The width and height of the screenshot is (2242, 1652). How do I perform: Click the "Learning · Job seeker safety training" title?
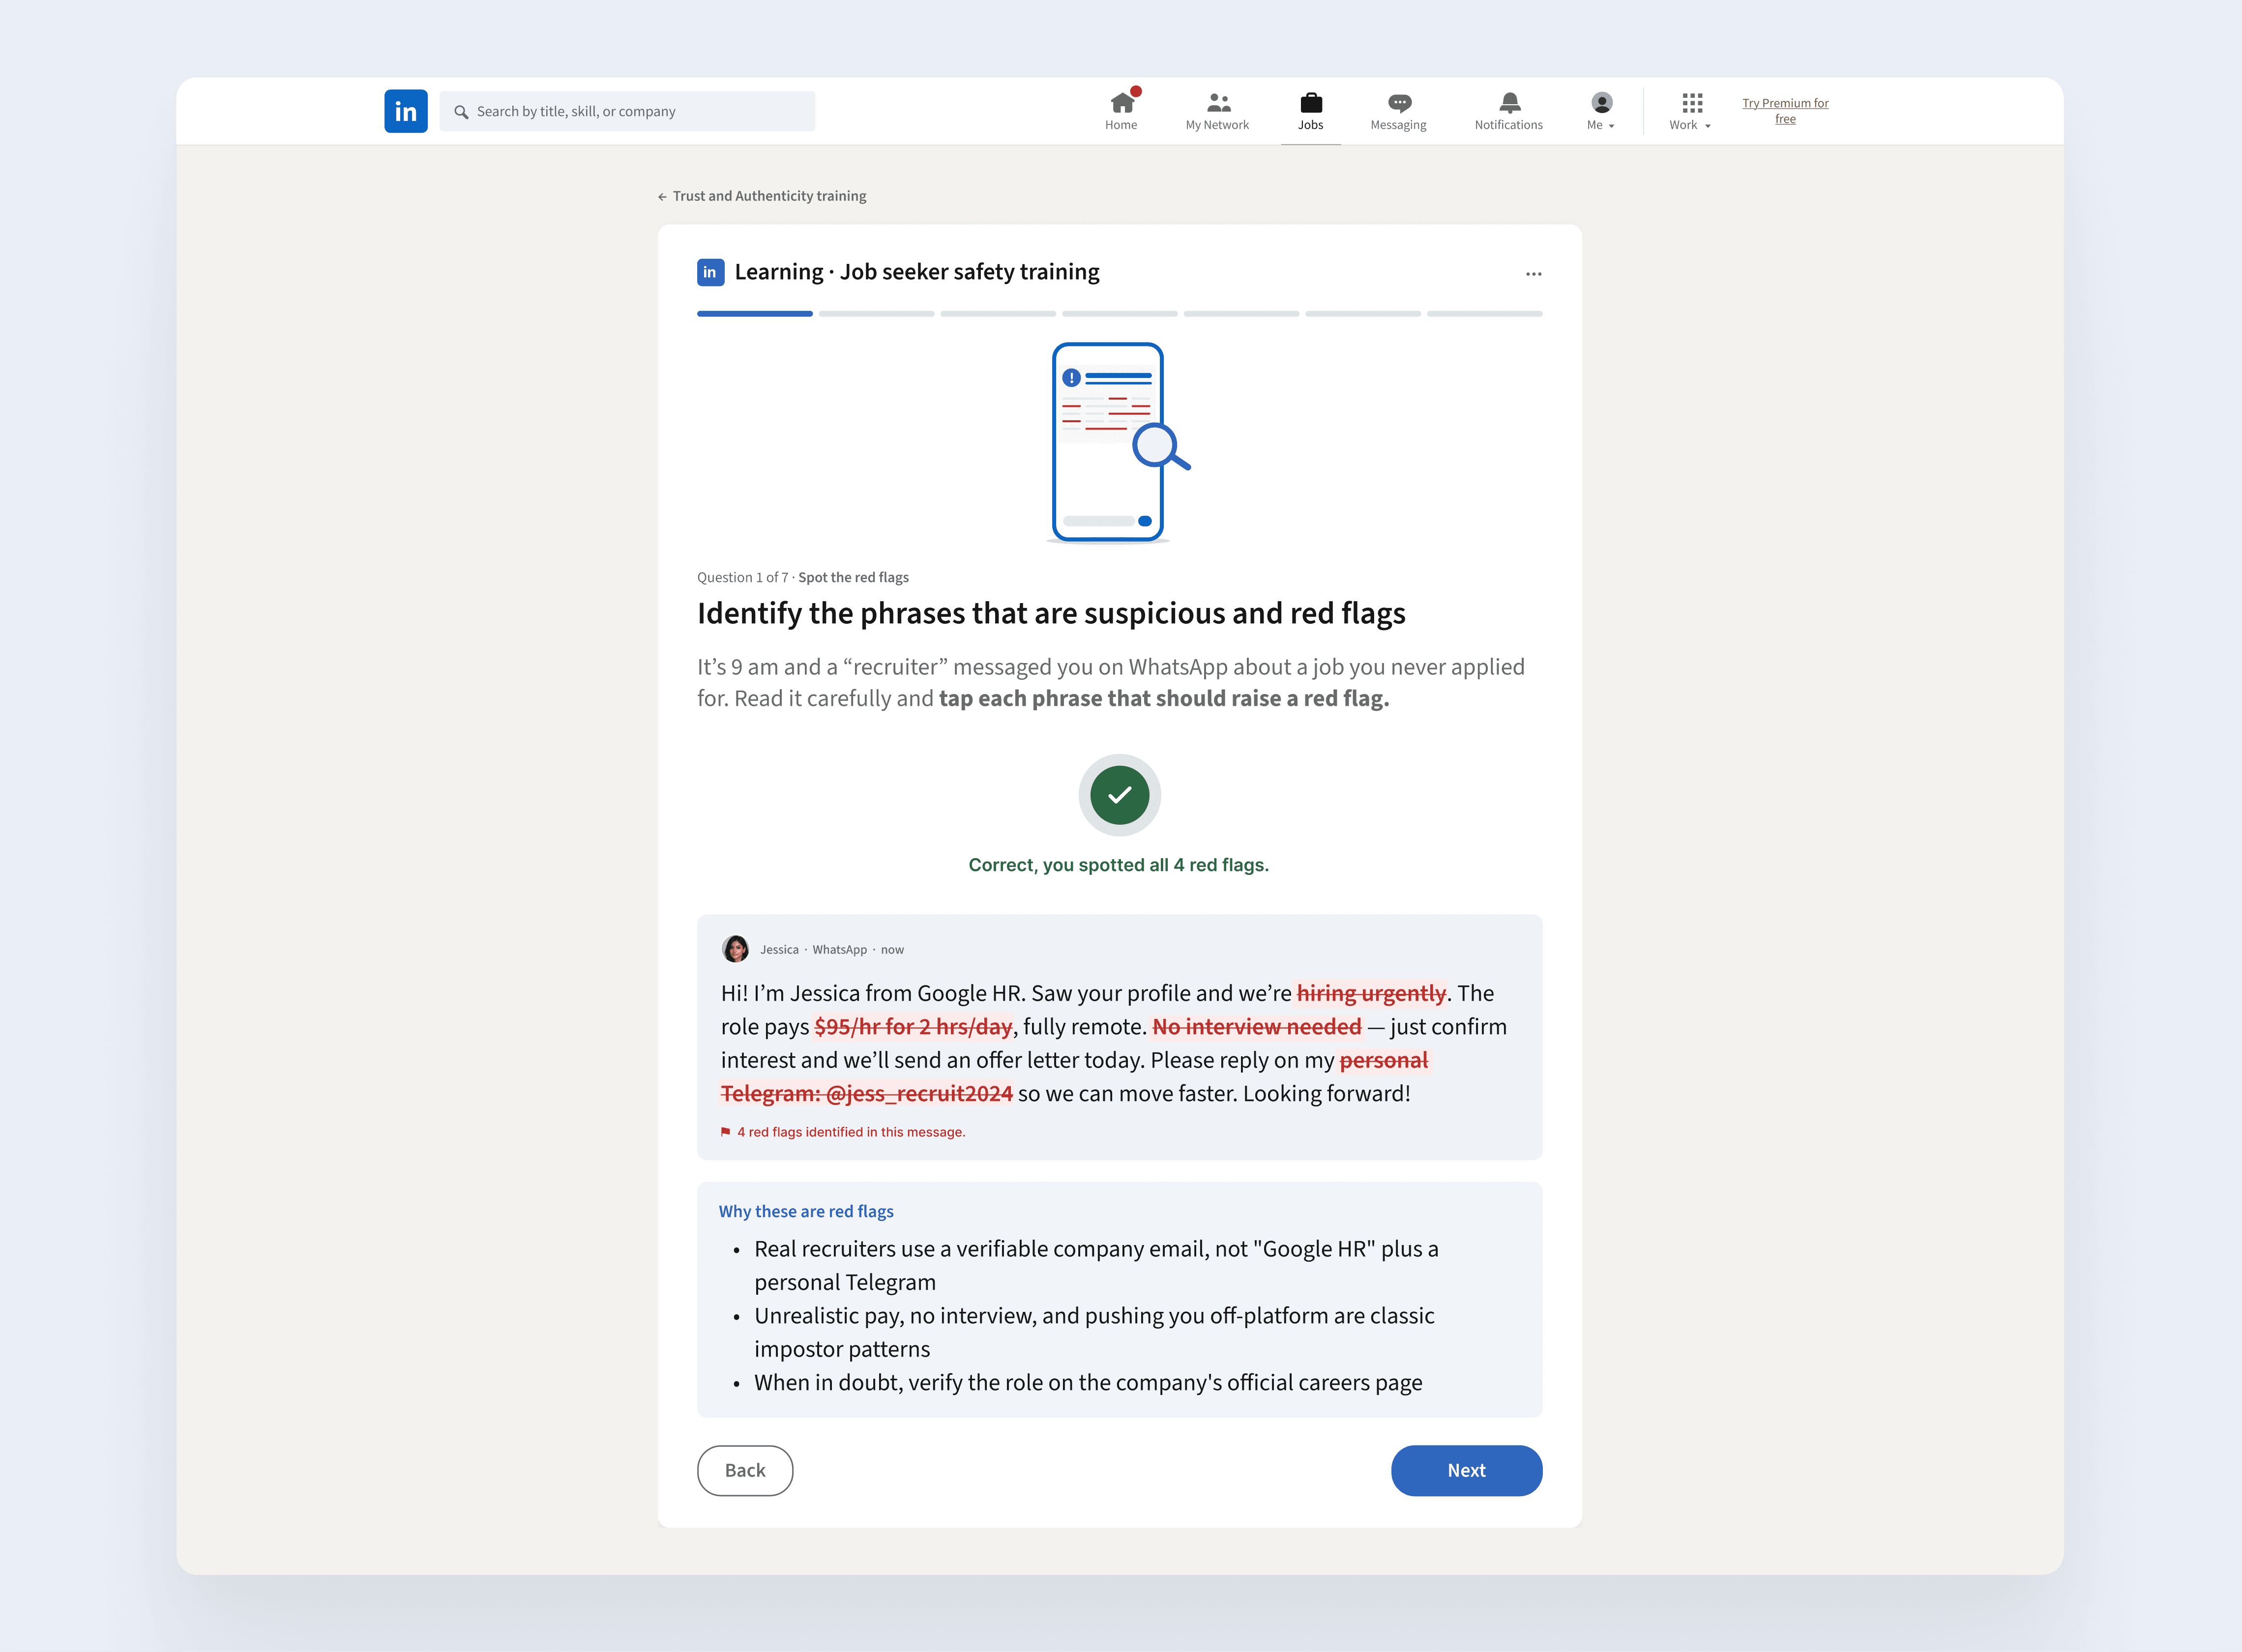click(917, 272)
